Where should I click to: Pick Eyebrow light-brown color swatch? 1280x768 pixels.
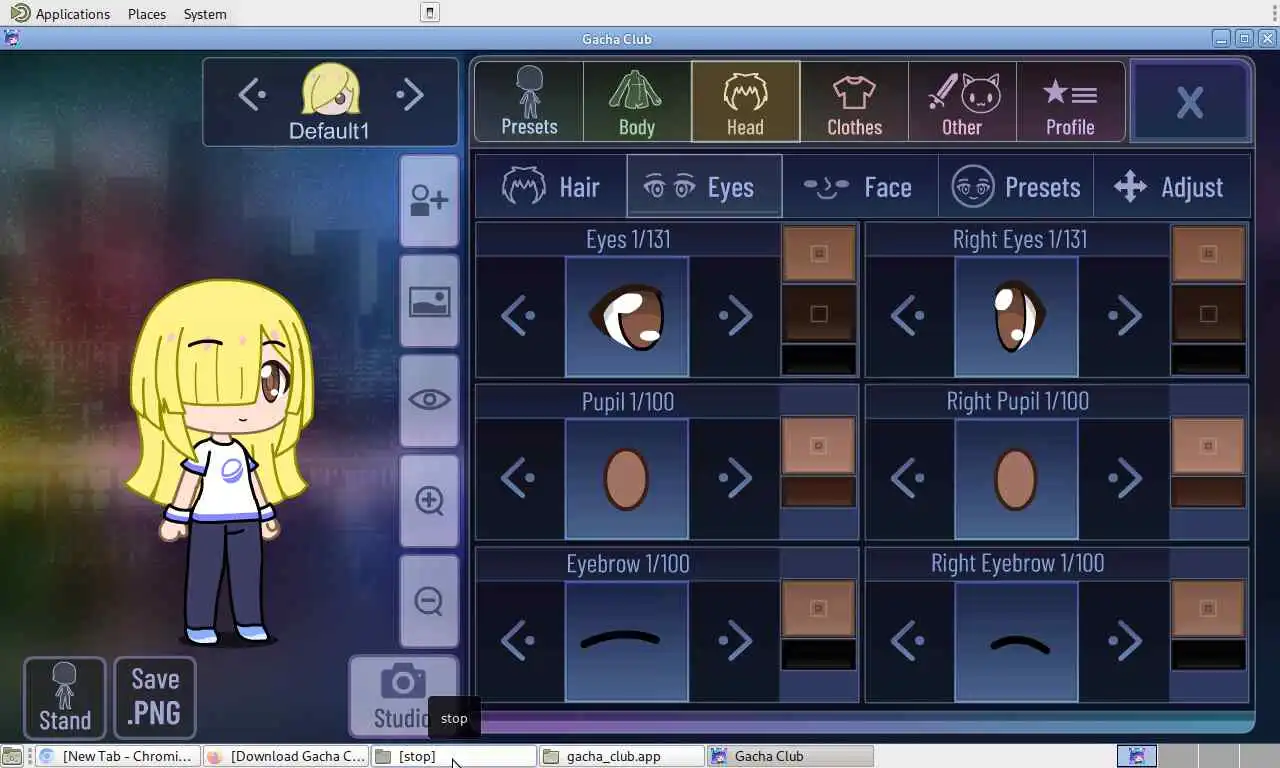click(x=819, y=608)
